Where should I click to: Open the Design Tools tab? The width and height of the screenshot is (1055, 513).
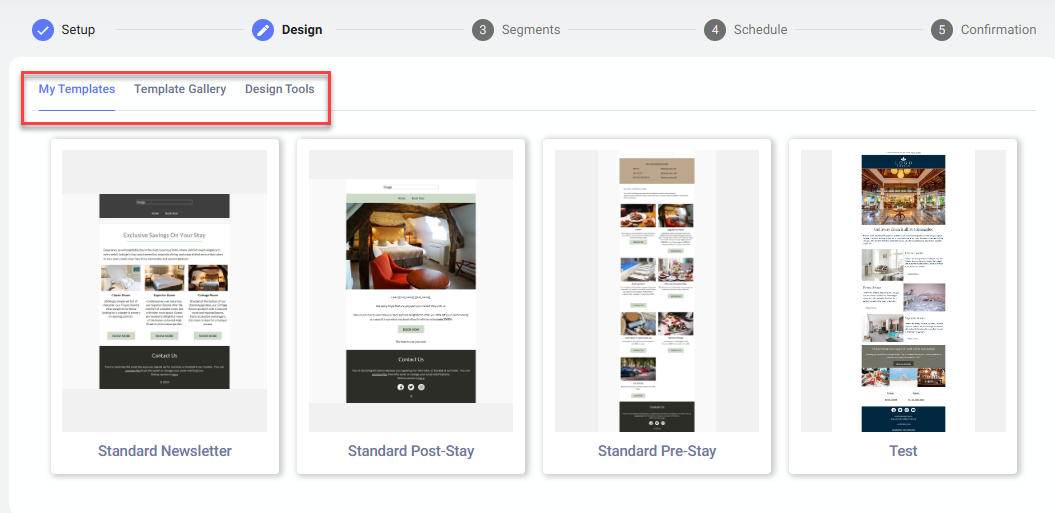tap(279, 89)
